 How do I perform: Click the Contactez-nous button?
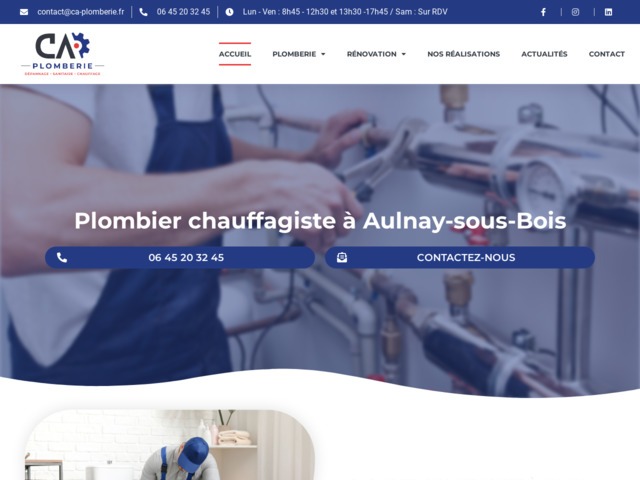coord(460,258)
